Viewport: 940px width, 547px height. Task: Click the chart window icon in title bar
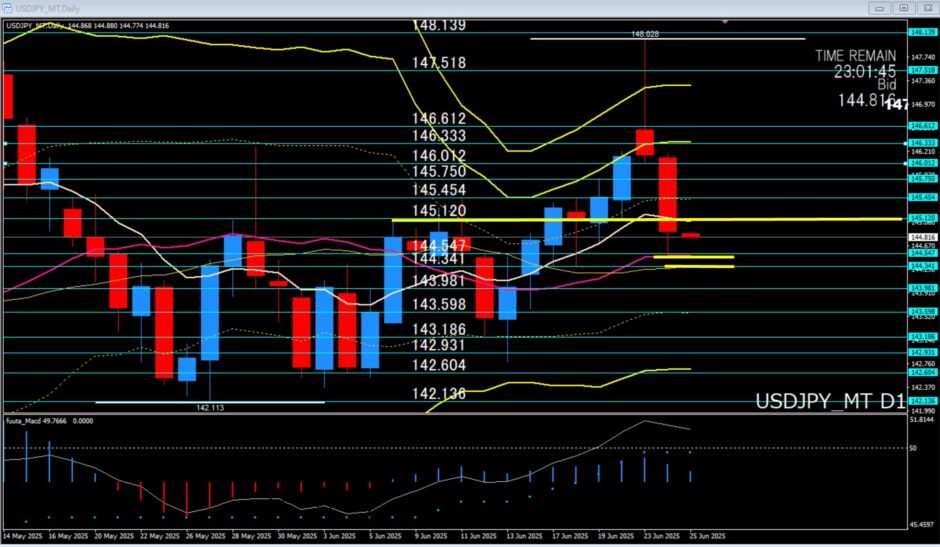pos(6,10)
